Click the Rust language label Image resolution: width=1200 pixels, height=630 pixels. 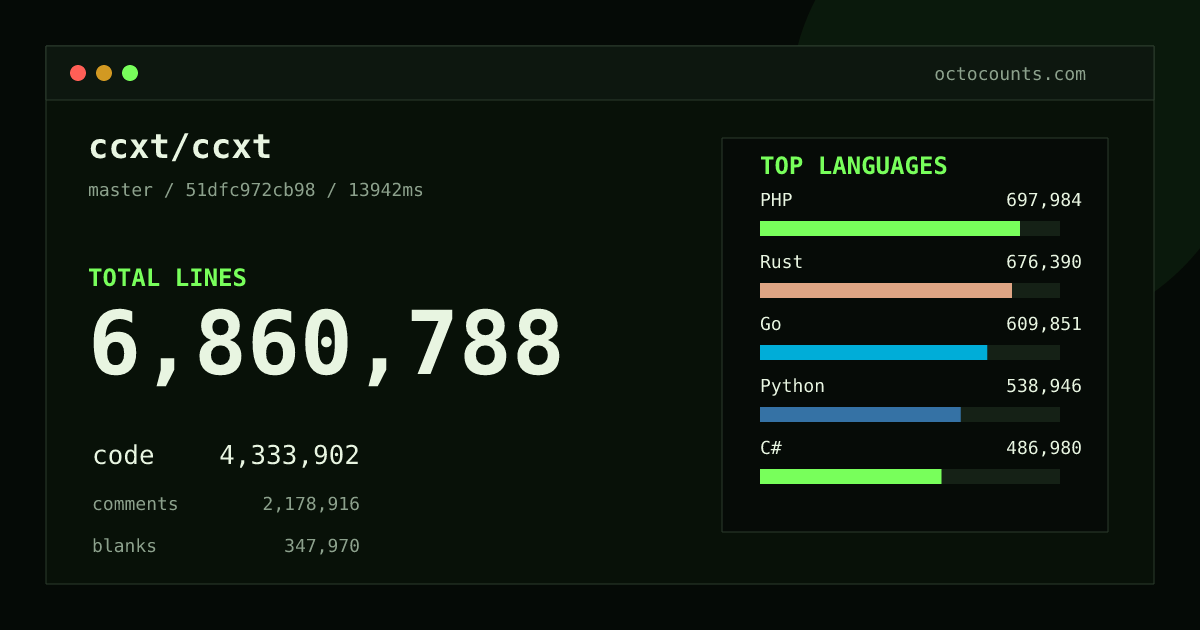(x=781, y=262)
